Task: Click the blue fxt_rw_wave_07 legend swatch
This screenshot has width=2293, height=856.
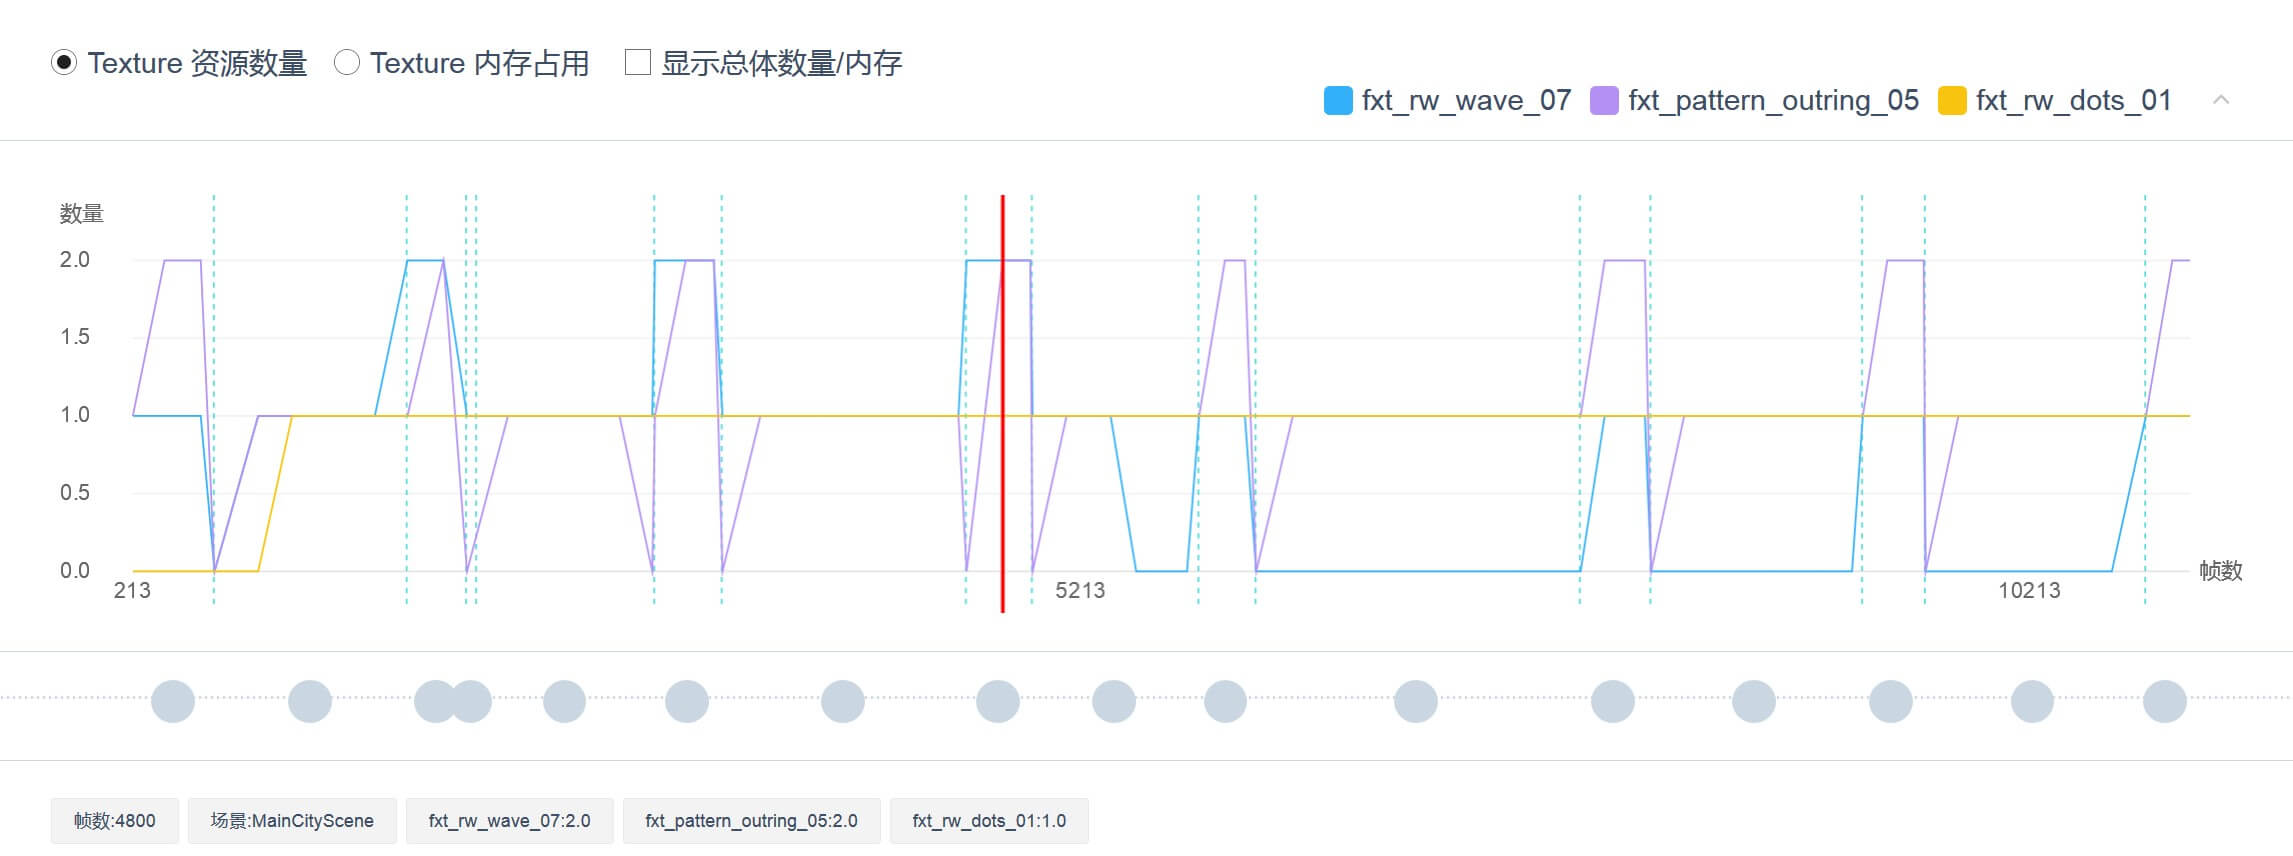Action: pyautogui.click(x=1337, y=101)
